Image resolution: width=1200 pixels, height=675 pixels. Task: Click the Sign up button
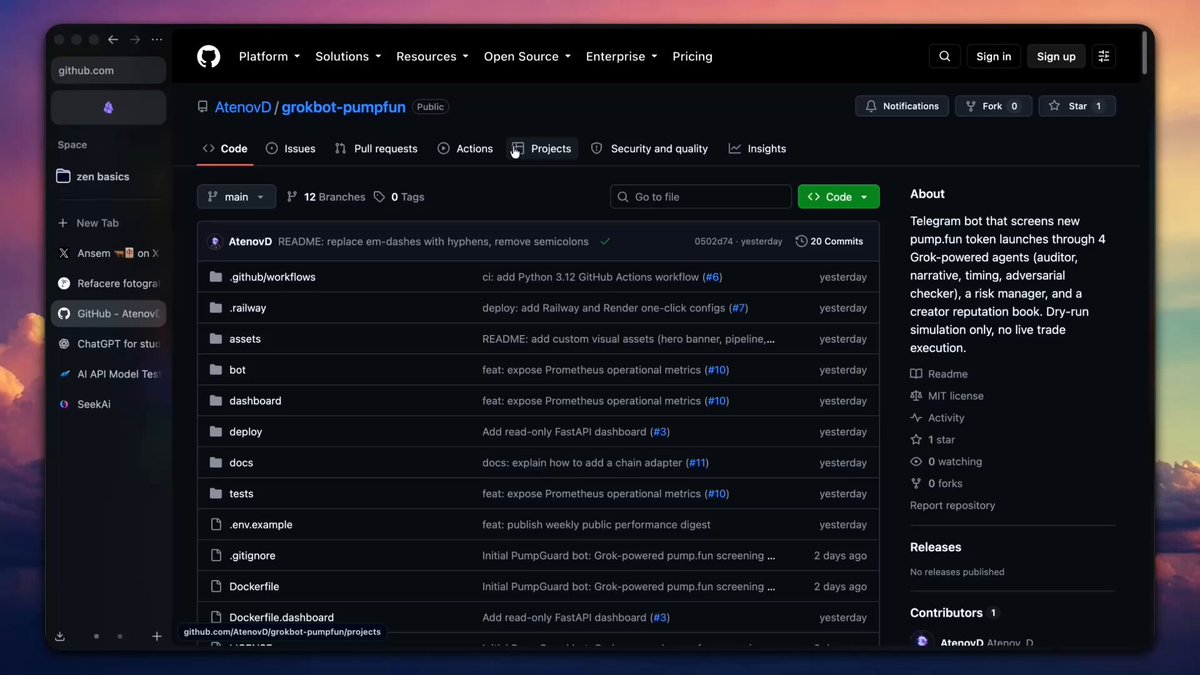coord(1056,57)
